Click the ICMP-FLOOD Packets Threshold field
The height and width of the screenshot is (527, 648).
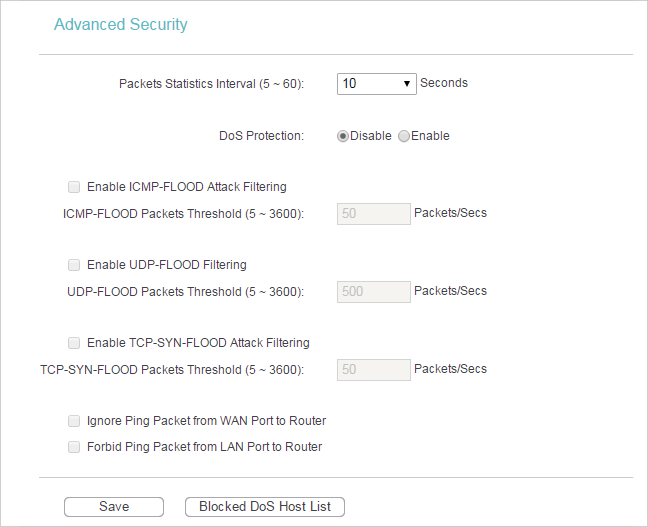click(374, 214)
